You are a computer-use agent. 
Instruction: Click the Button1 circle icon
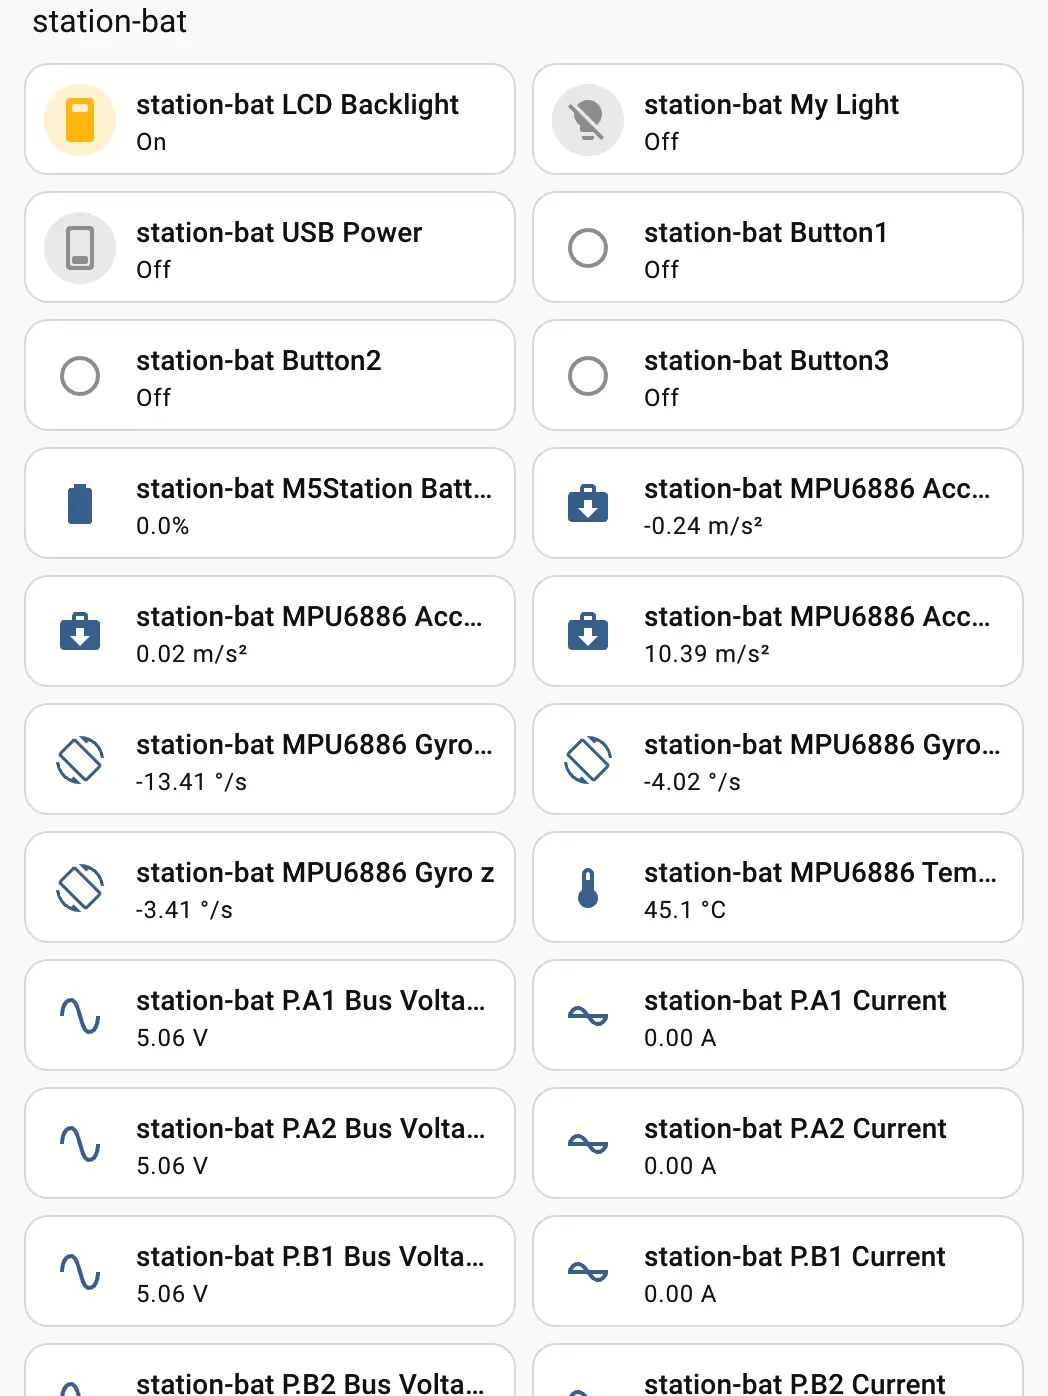coord(588,248)
